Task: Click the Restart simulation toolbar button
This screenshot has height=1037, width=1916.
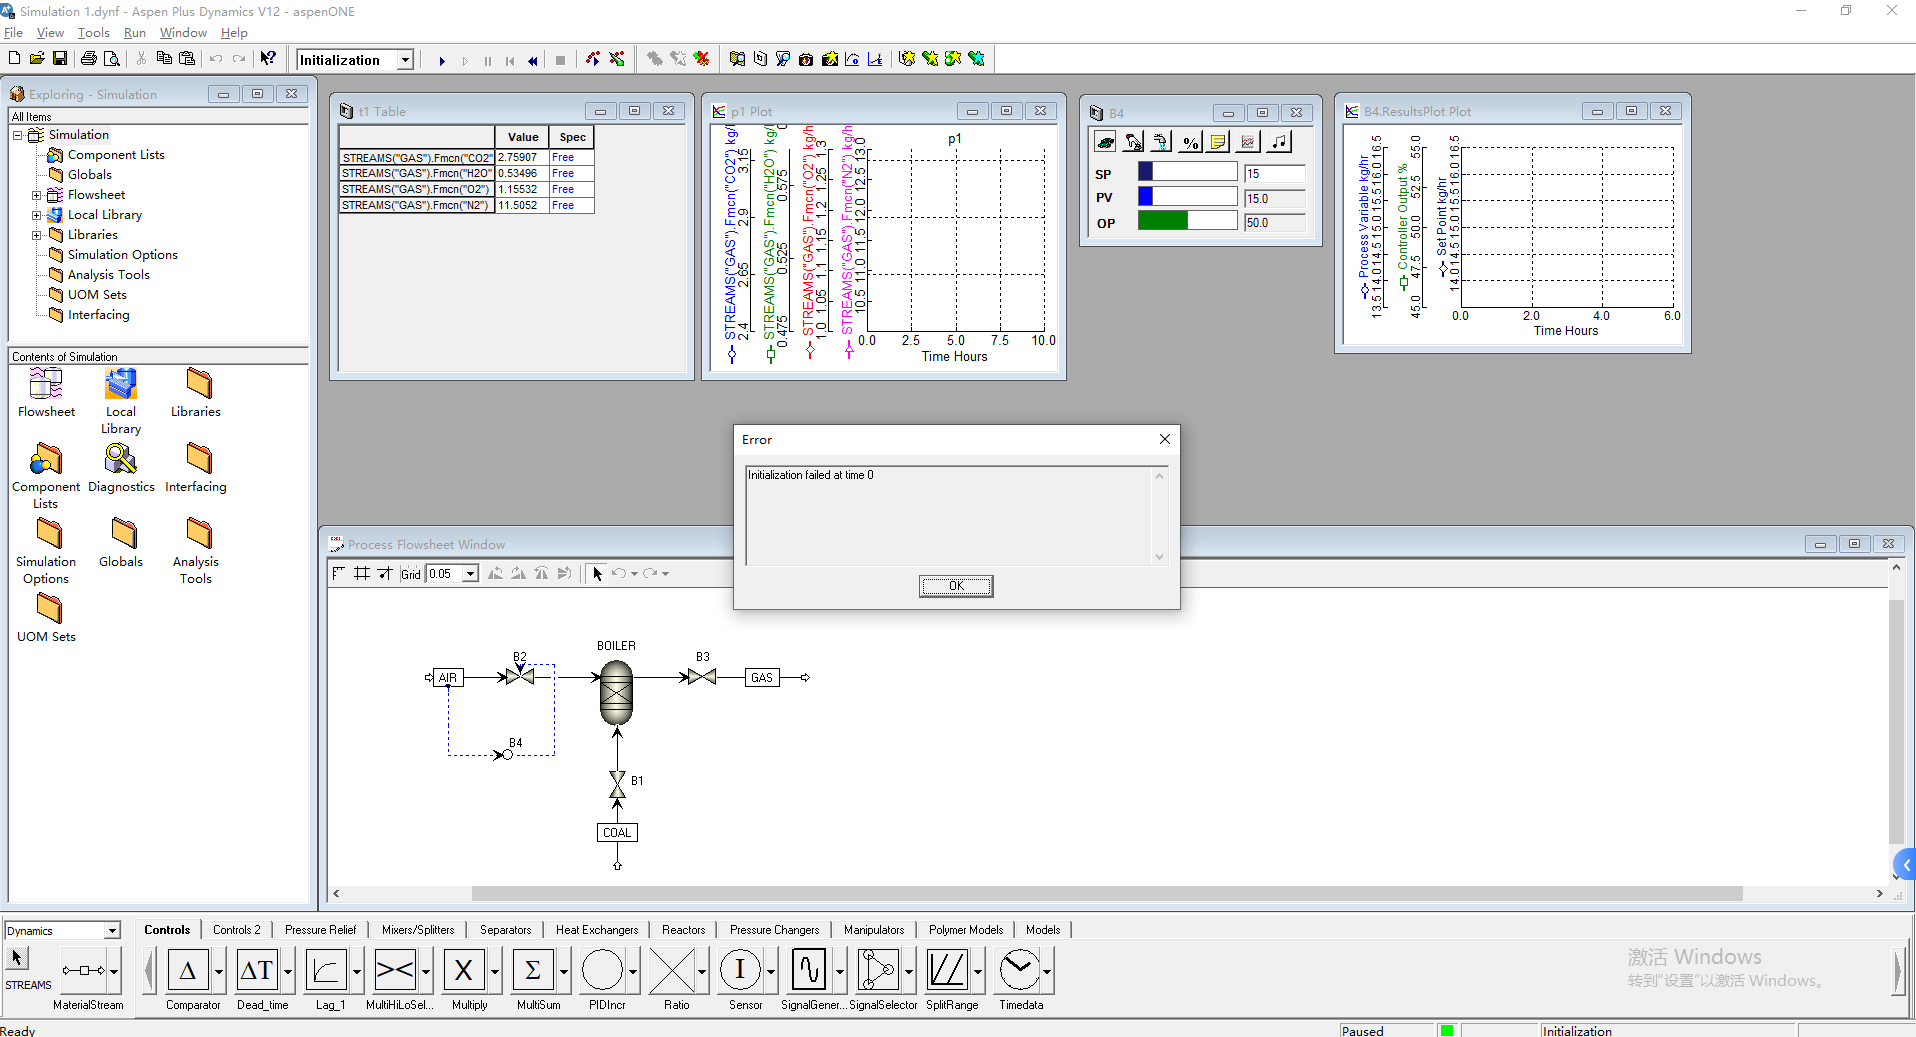Action: [x=510, y=61]
